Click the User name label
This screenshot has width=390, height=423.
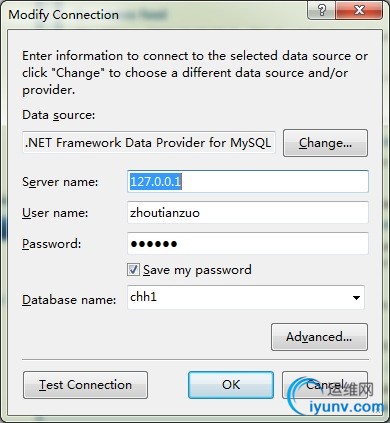pos(55,213)
